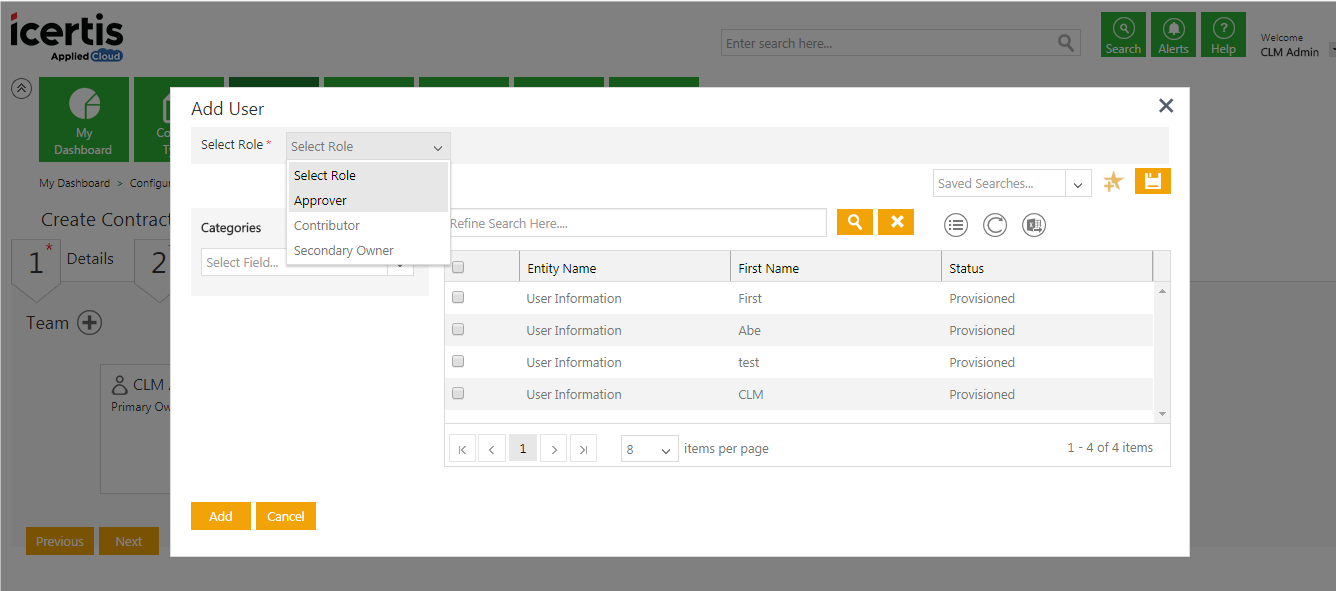Click User Information in test row
The width and height of the screenshot is (1336, 591).
tap(574, 362)
